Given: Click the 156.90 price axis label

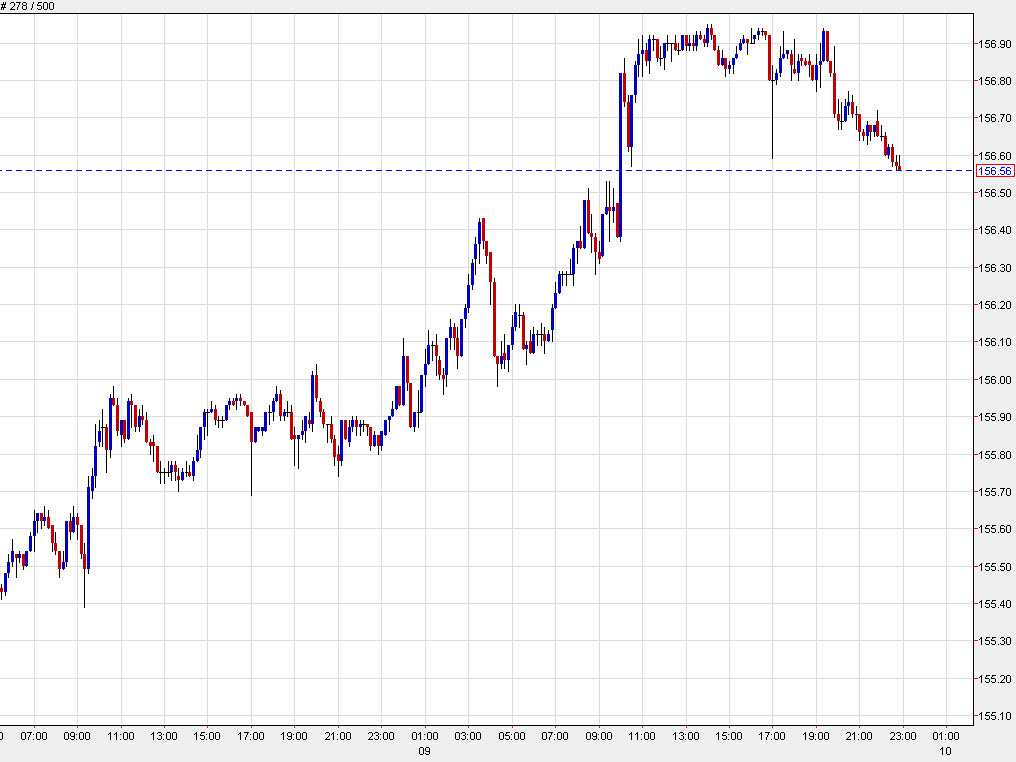Looking at the screenshot, I should coord(993,44).
